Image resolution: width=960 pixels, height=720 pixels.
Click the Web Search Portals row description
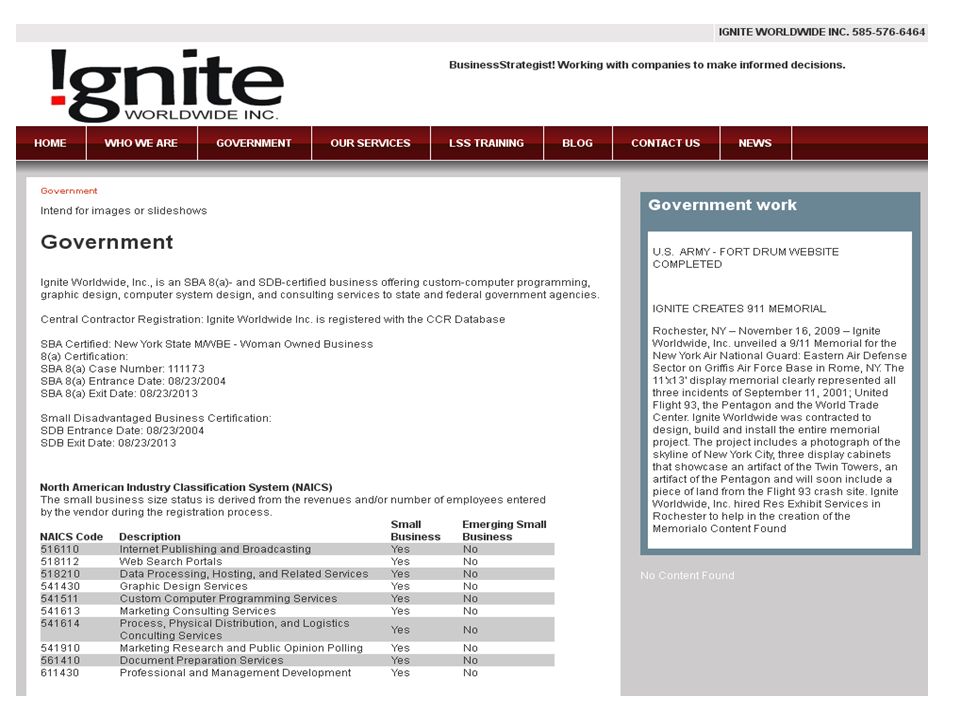pos(171,561)
